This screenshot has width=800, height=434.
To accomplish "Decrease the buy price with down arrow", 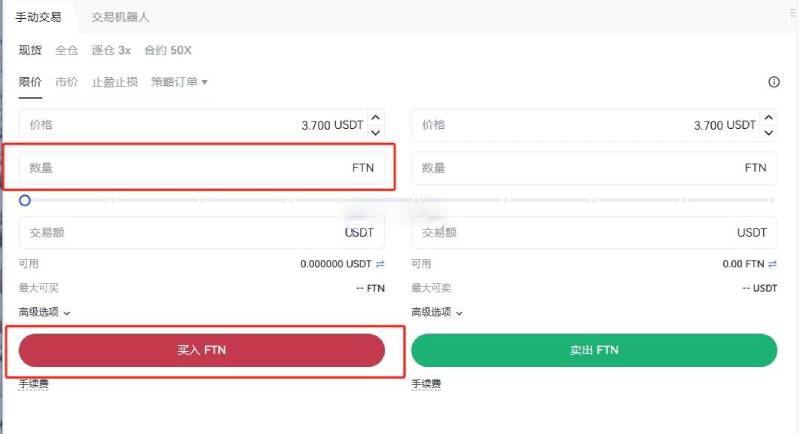I will (x=376, y=132).
